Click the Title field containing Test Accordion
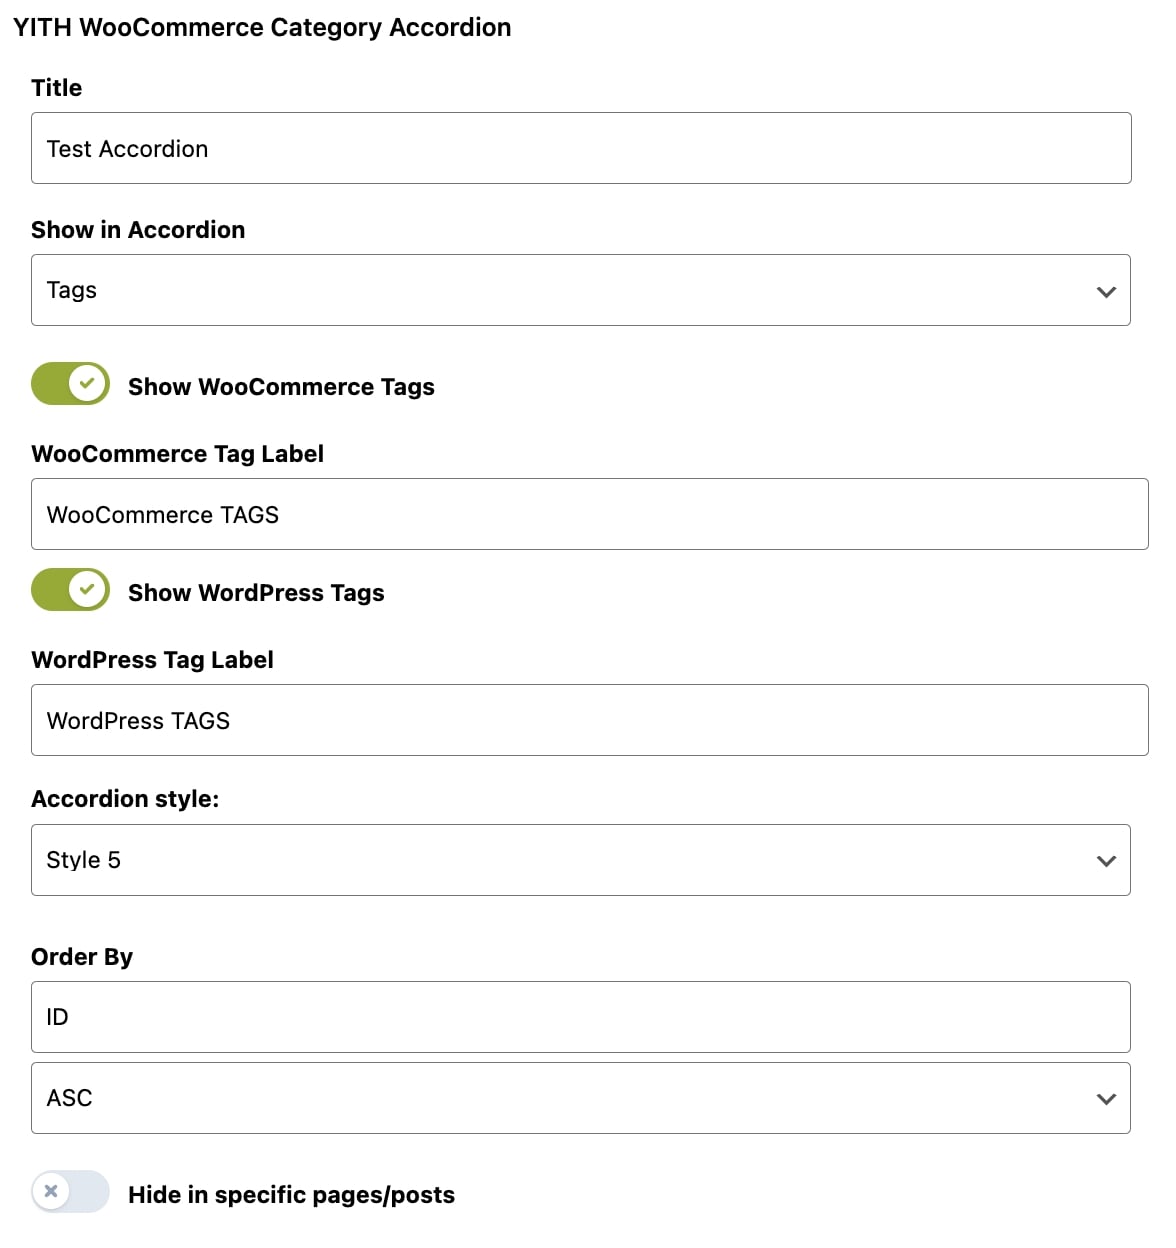This screenshot has height=1248, width=1176. tap(580, 148)
